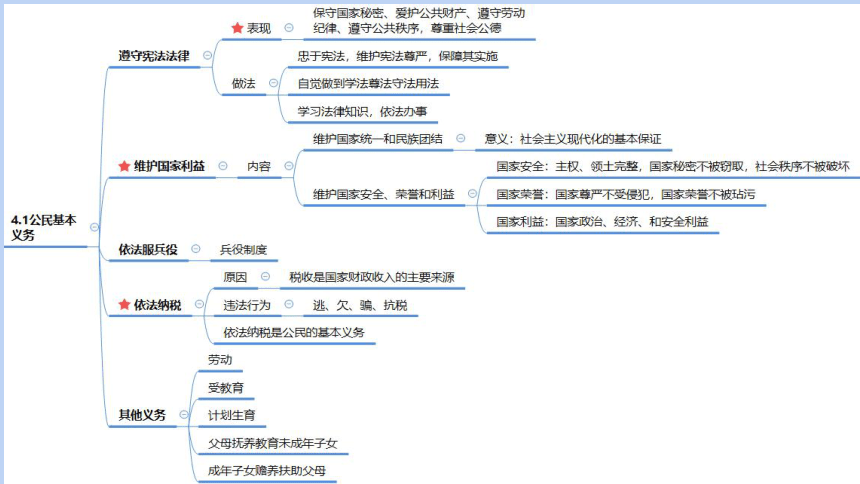The width and height of the screenshot is (860, 484).
Task: Select node 成年子女赡养扶助父母
Action: point(267,470)
